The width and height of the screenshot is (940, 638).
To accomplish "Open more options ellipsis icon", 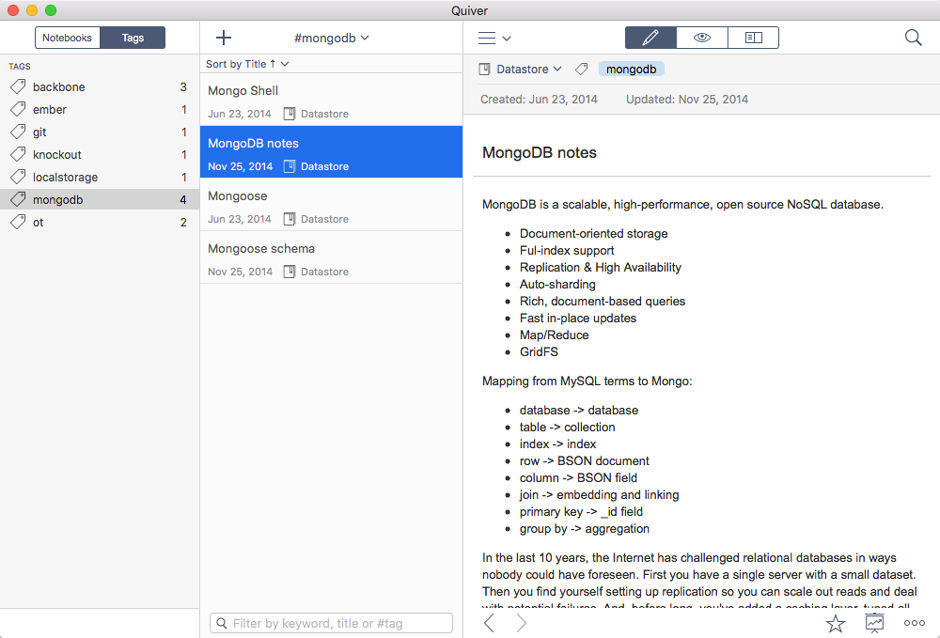I will (914, 624).
